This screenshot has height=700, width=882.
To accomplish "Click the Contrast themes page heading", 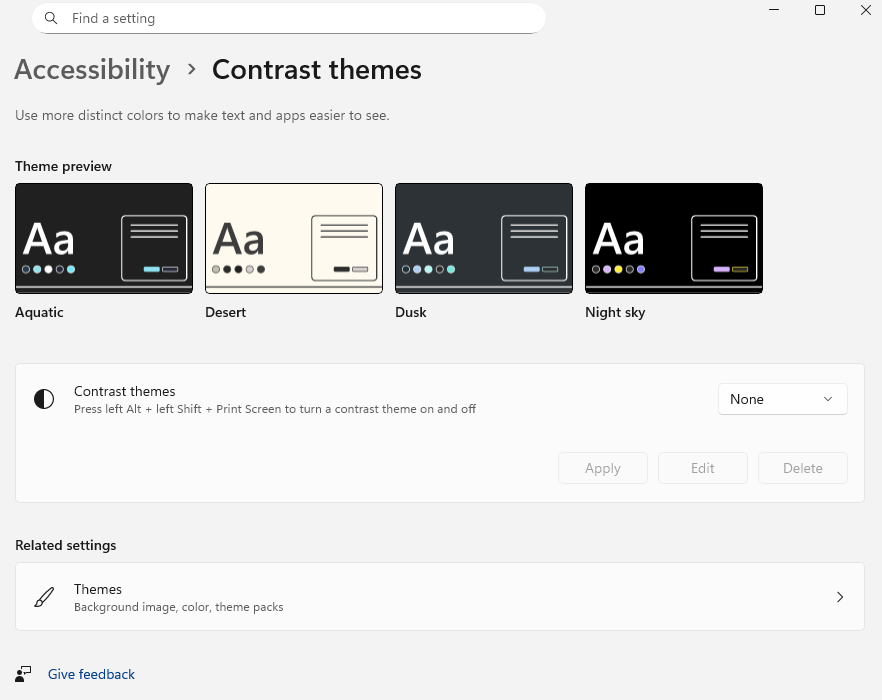I will pos(316,70).
